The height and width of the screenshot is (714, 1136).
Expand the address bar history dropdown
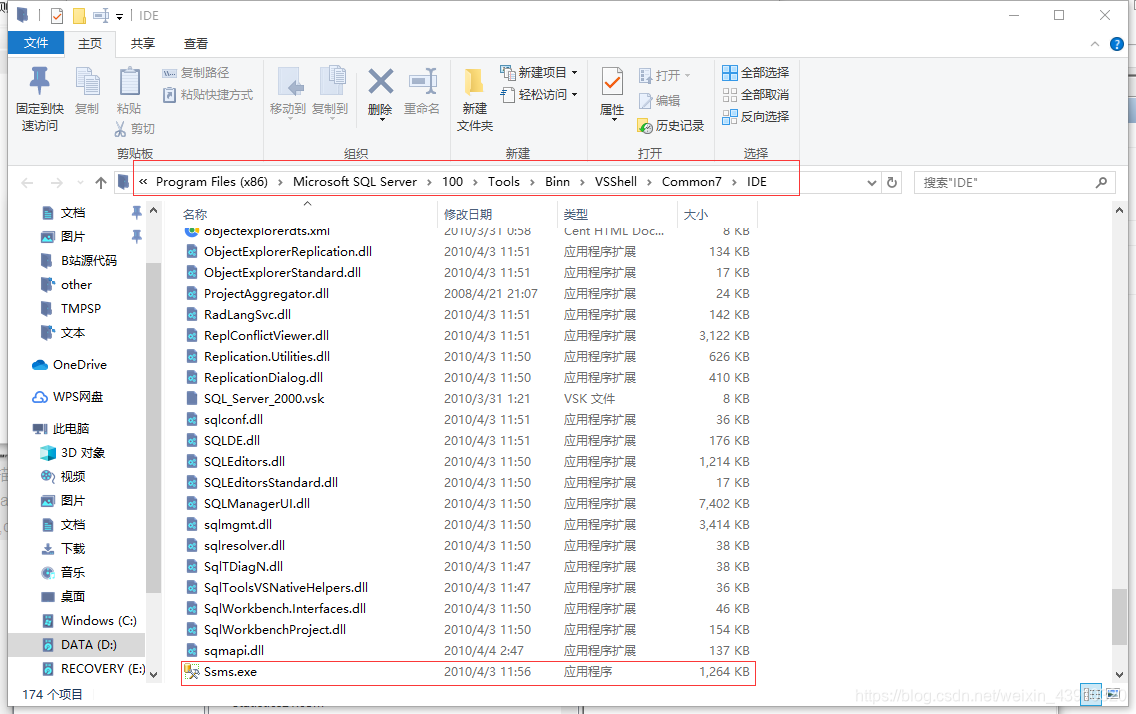click(x=872, y=182)
